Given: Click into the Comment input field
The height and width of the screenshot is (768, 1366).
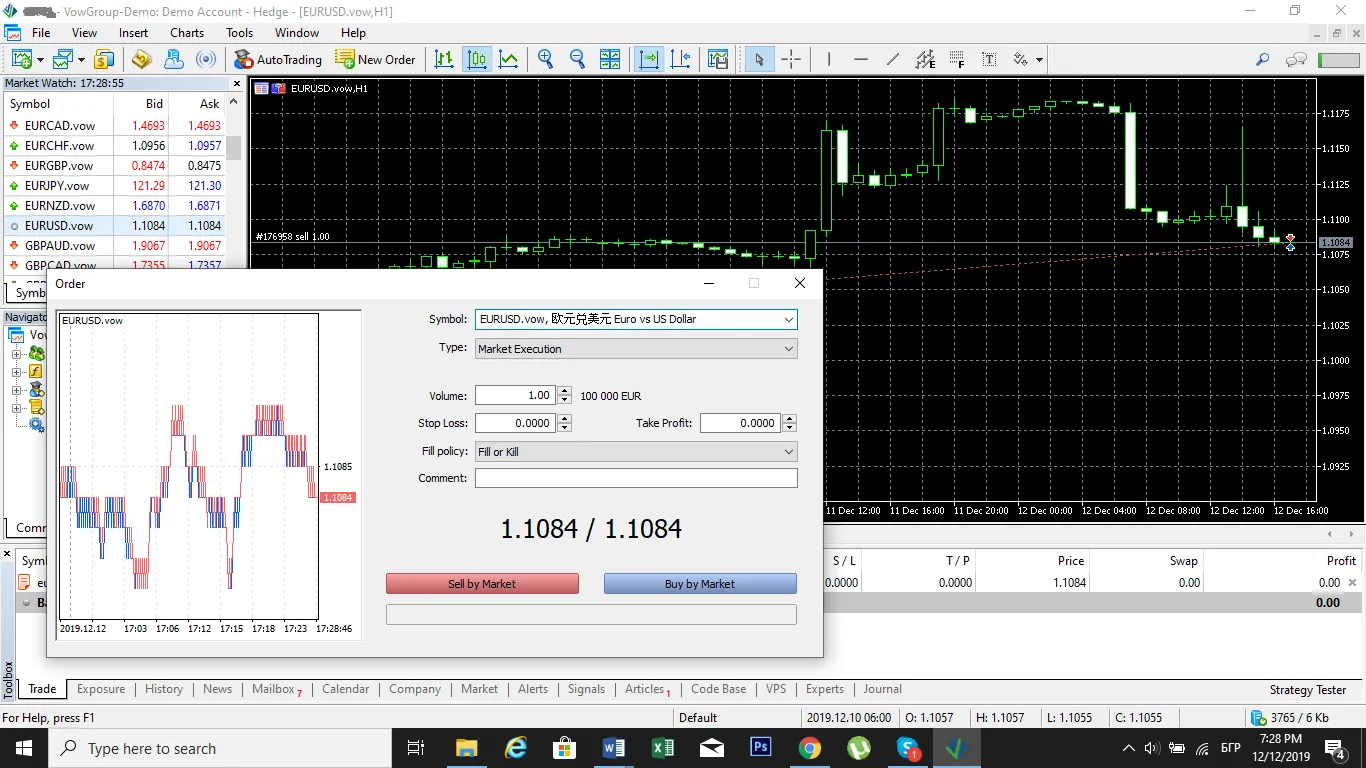Looking at the screenshot, I should 636,478.
